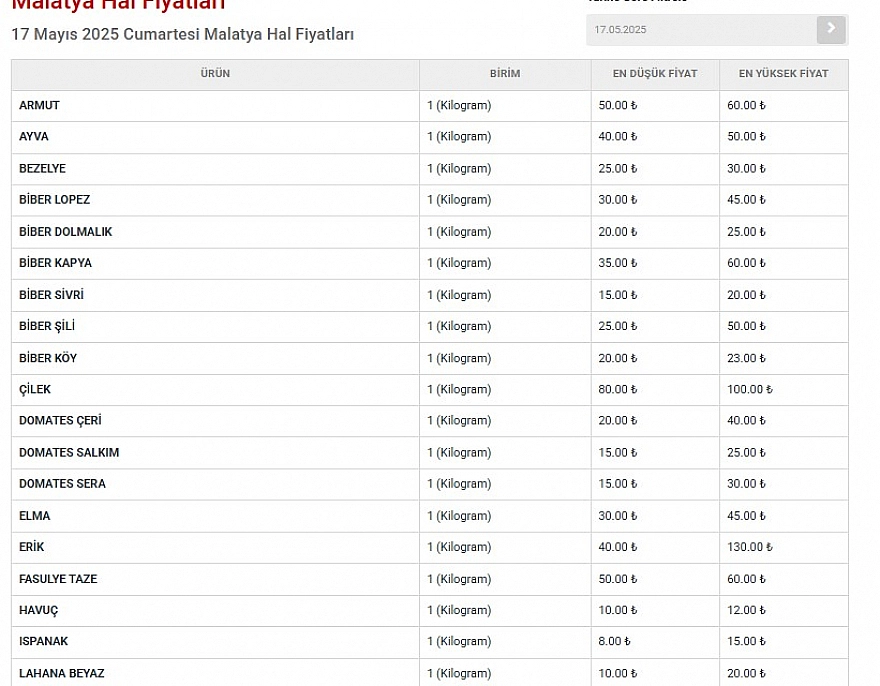Viewport: 880px width, 686px height.
Task: Click ARMUT lowest price 50.00
Action: pyautogui.click(x=617, y=106)
